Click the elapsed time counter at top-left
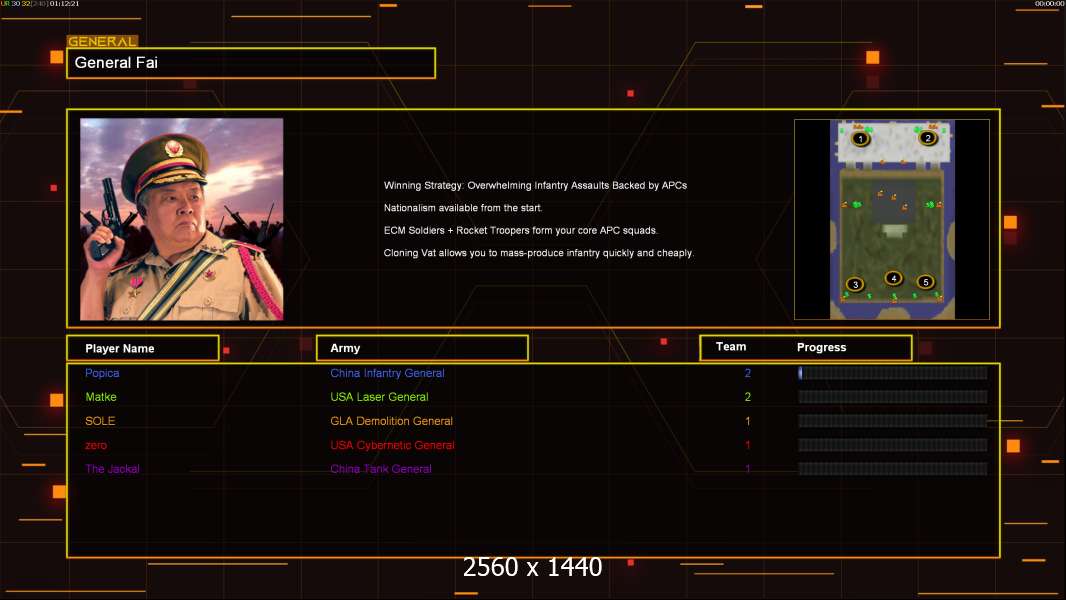1066x600 pixels. pos(64,3)
